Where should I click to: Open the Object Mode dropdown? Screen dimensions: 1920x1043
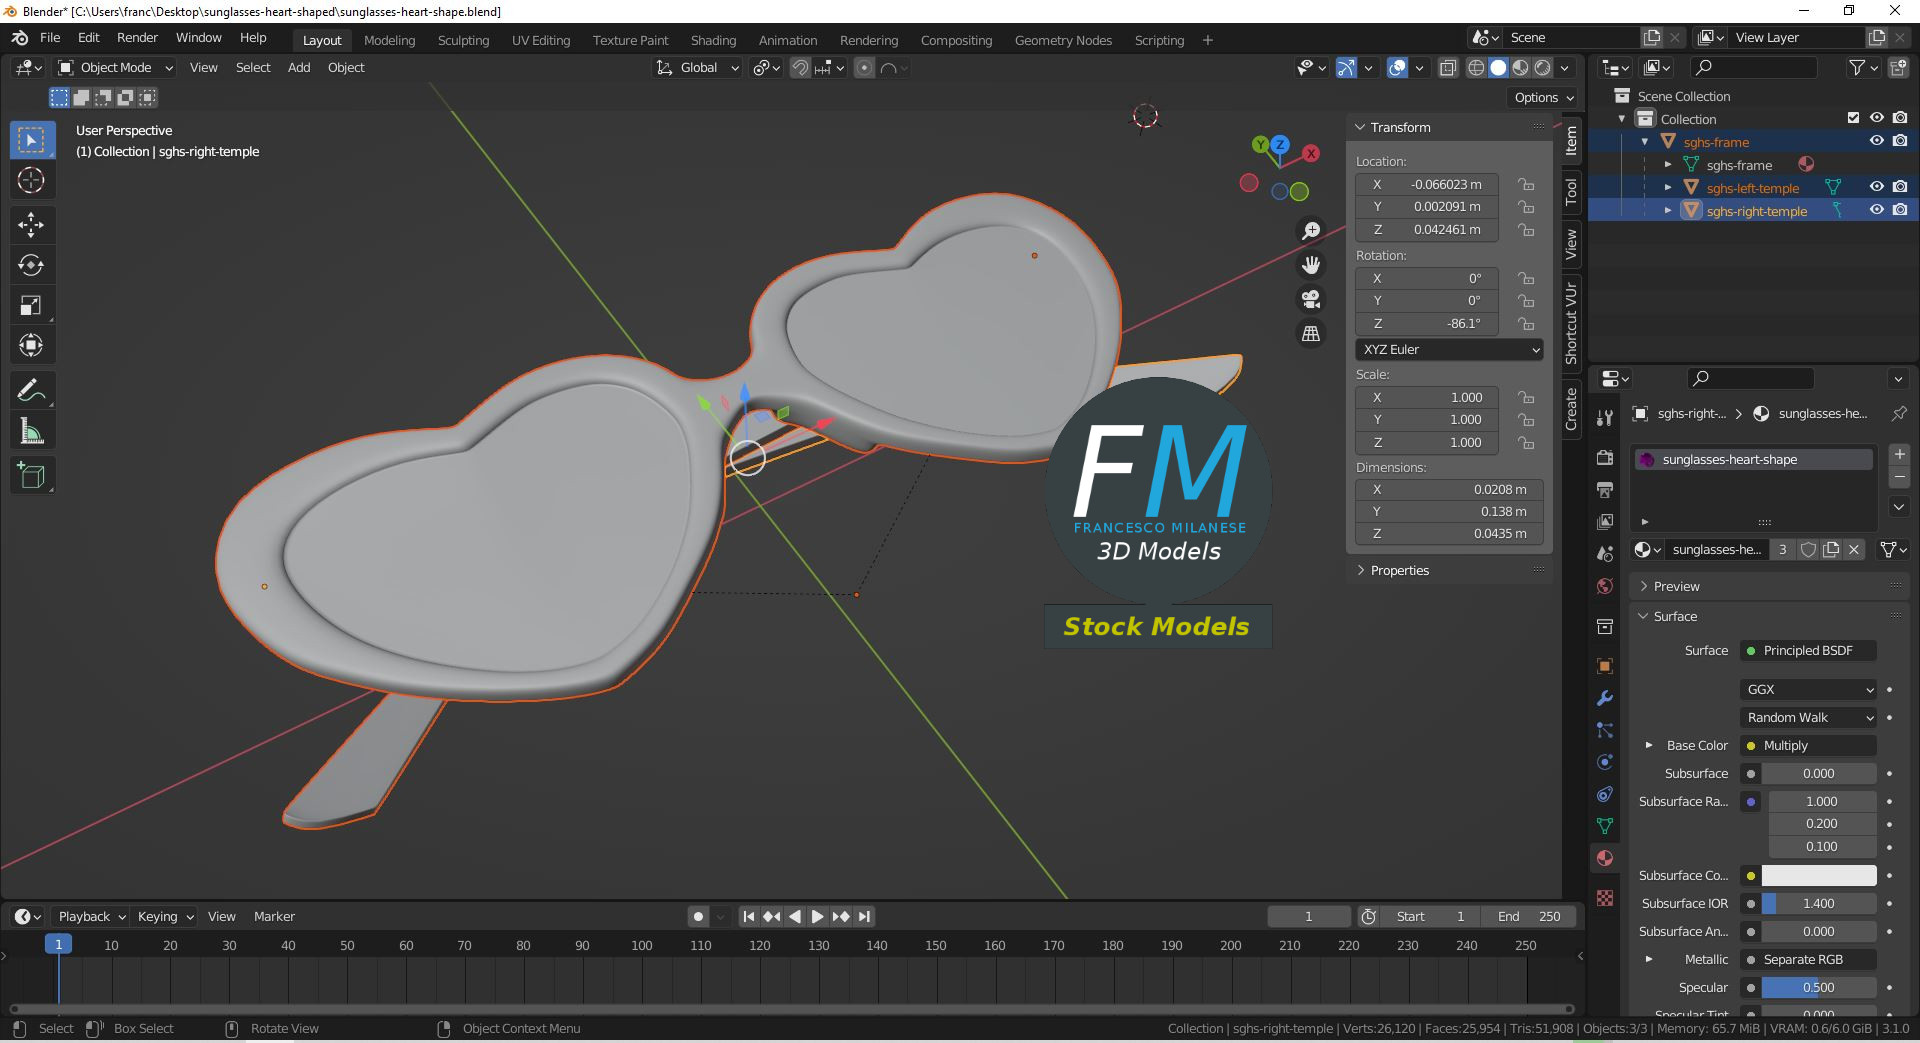tap(115, 67)
